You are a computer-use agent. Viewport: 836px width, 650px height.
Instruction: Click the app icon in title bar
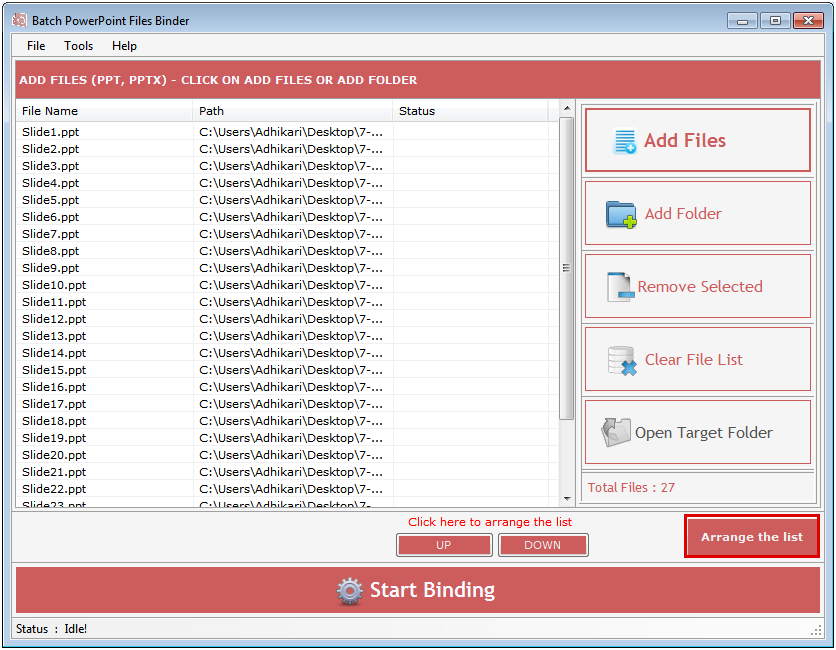click(x=20, y=20)
